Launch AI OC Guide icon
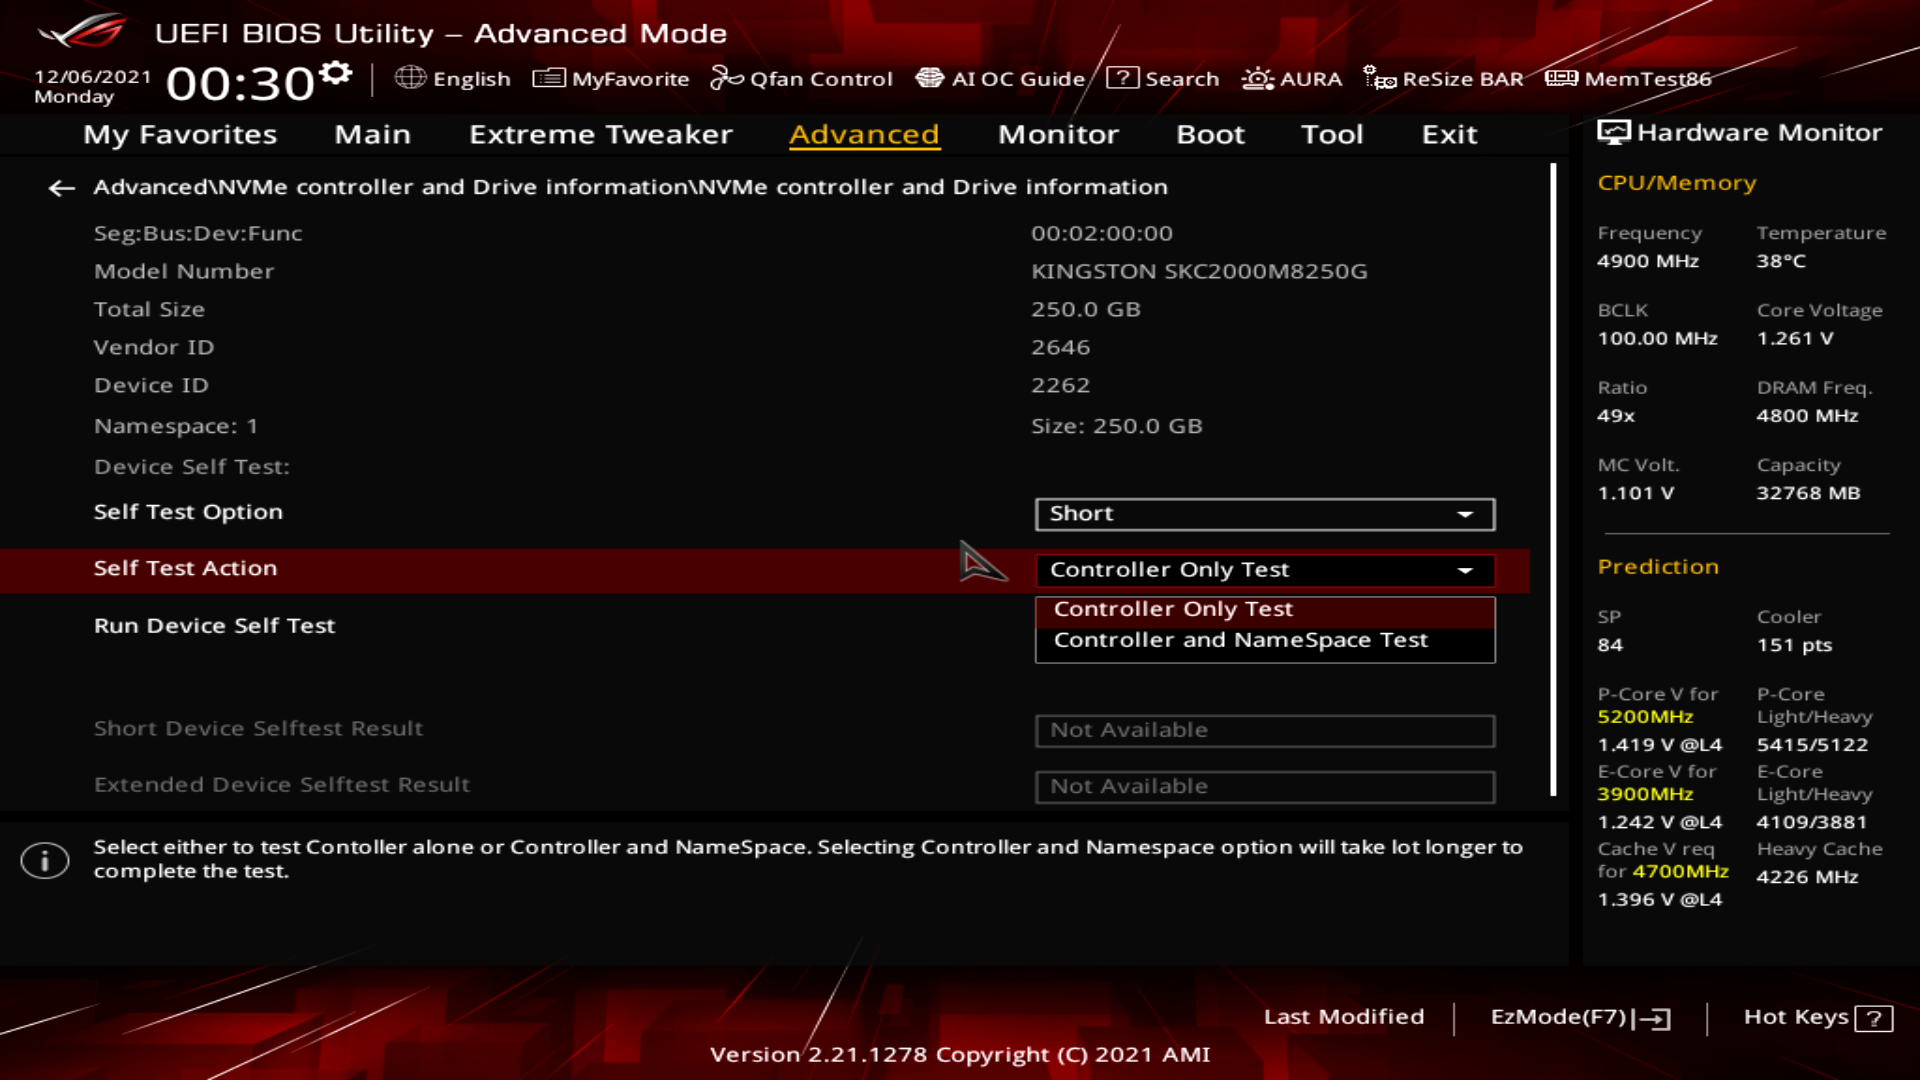The height and width of the screenshot is (1080, 1920). point(929,78)
